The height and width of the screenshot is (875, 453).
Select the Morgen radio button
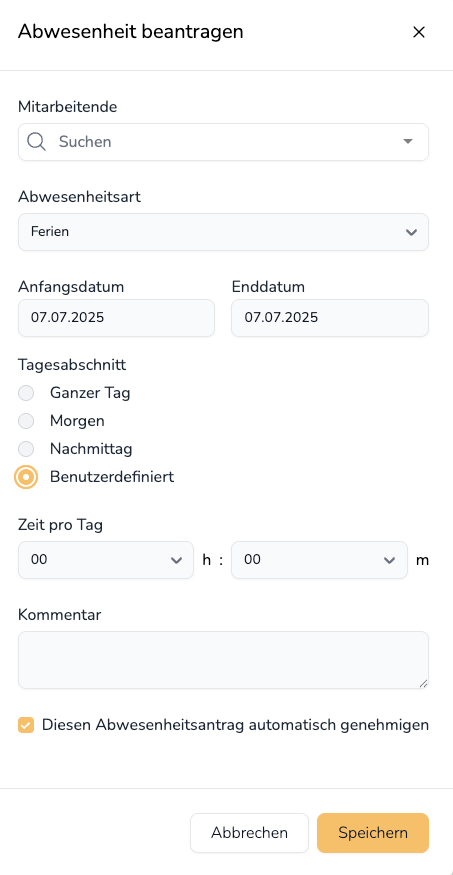pos(26,421)
